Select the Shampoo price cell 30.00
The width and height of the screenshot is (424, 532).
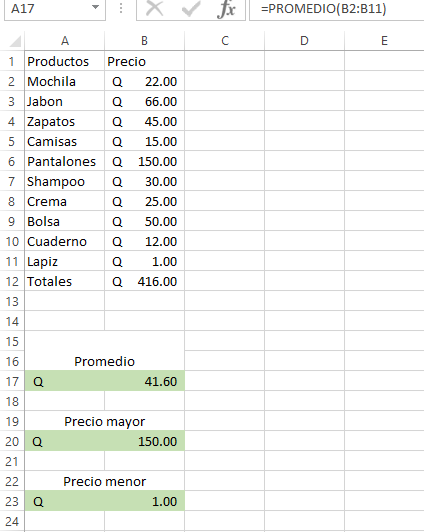click(144, 182)
